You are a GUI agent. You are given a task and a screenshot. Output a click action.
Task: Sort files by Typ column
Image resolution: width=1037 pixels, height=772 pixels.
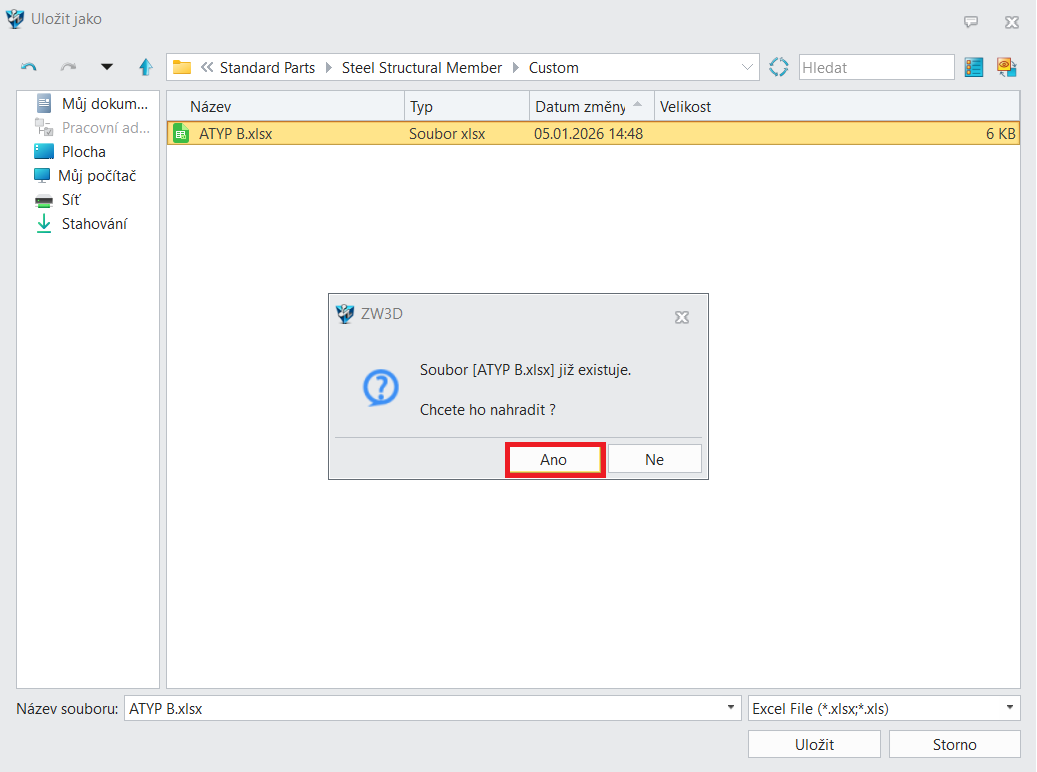tap(467, 107)
